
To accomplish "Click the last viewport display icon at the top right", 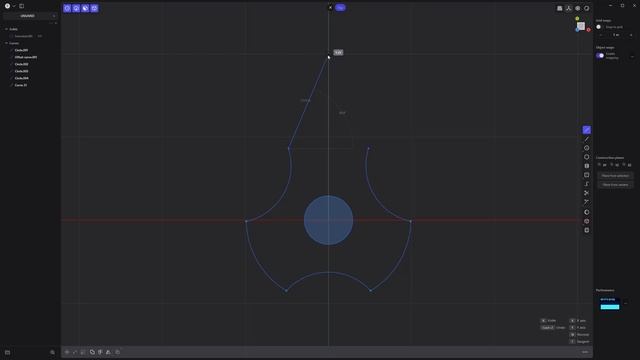I will pyautogui.click(x=587, y=8).
